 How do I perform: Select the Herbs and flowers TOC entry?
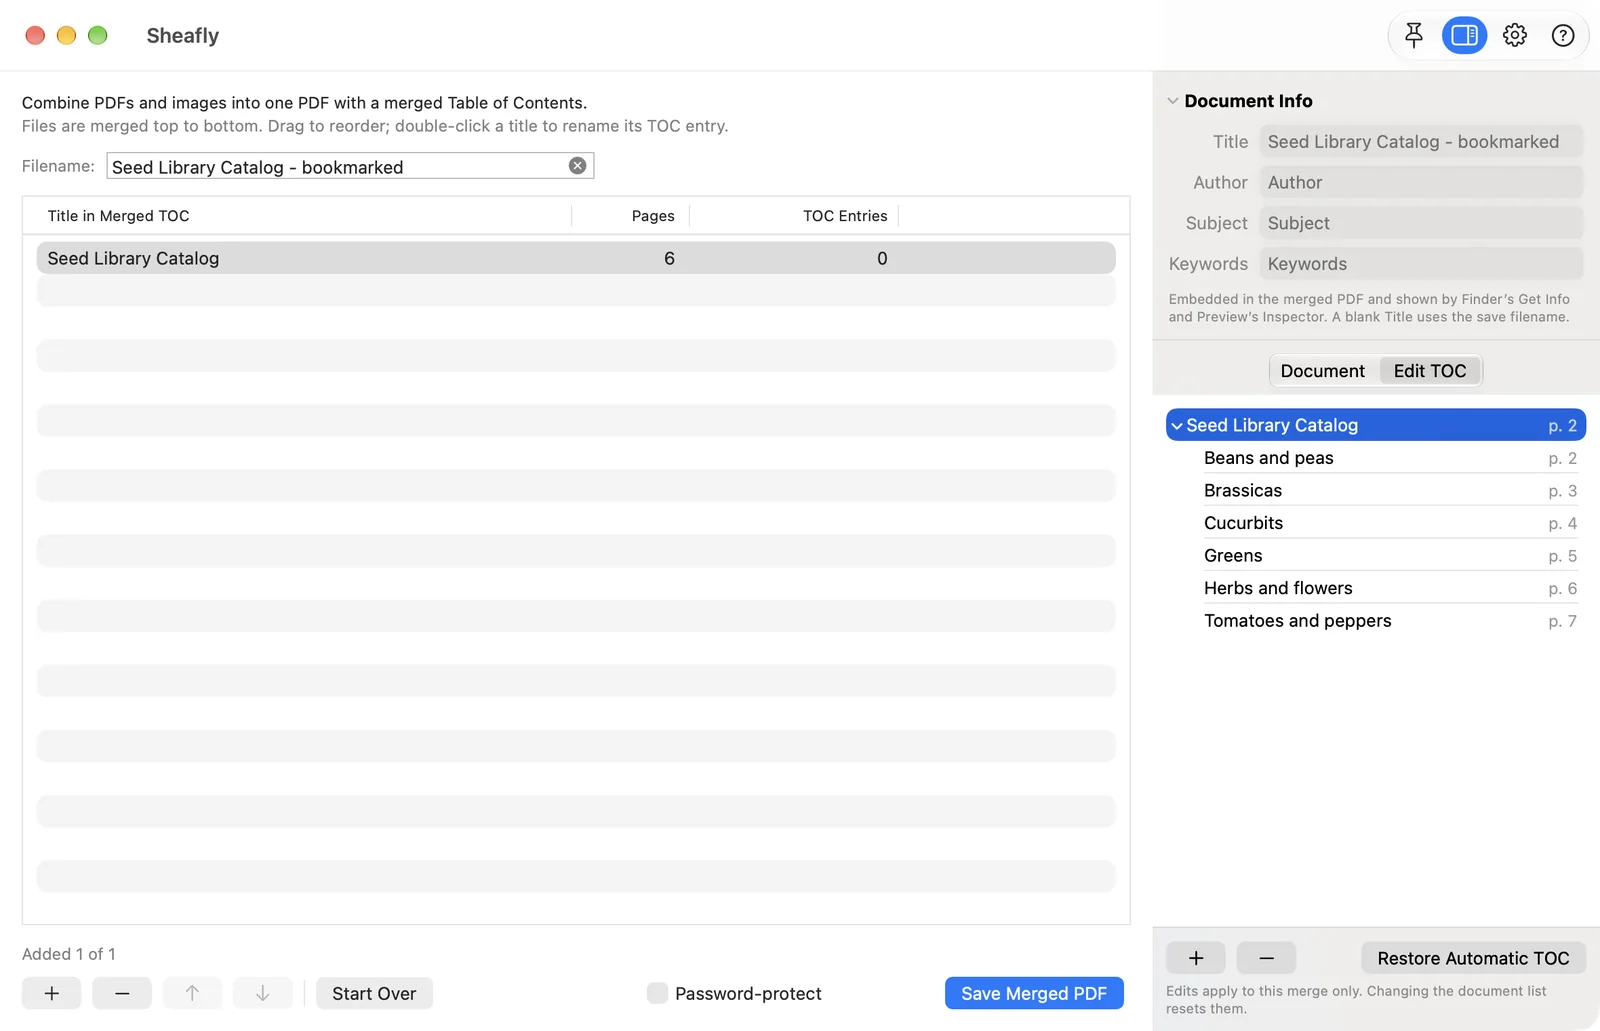click(1376, 588)
